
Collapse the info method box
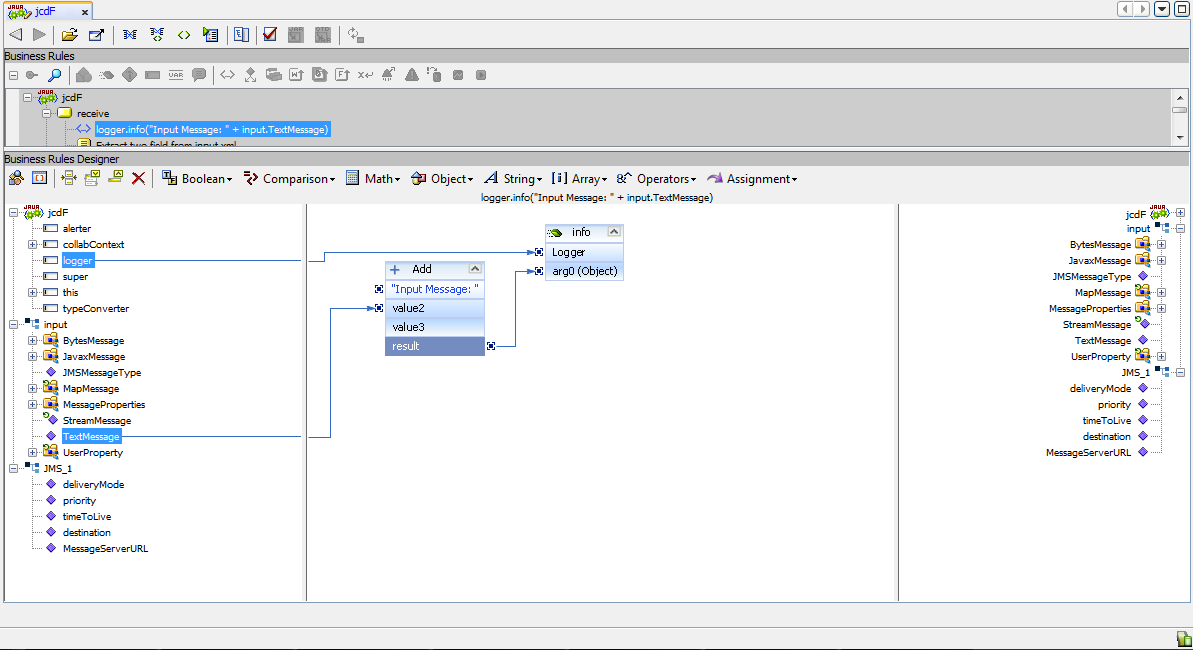coord(614,232)
